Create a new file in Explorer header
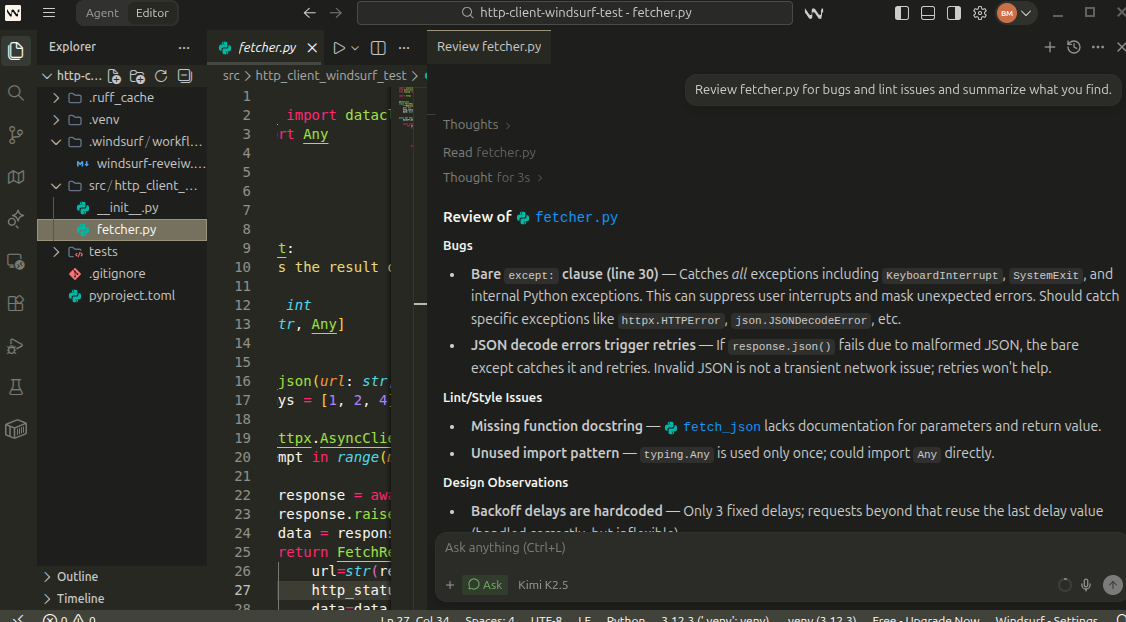This screenshot has width=1126, height=622. point(114,76)
